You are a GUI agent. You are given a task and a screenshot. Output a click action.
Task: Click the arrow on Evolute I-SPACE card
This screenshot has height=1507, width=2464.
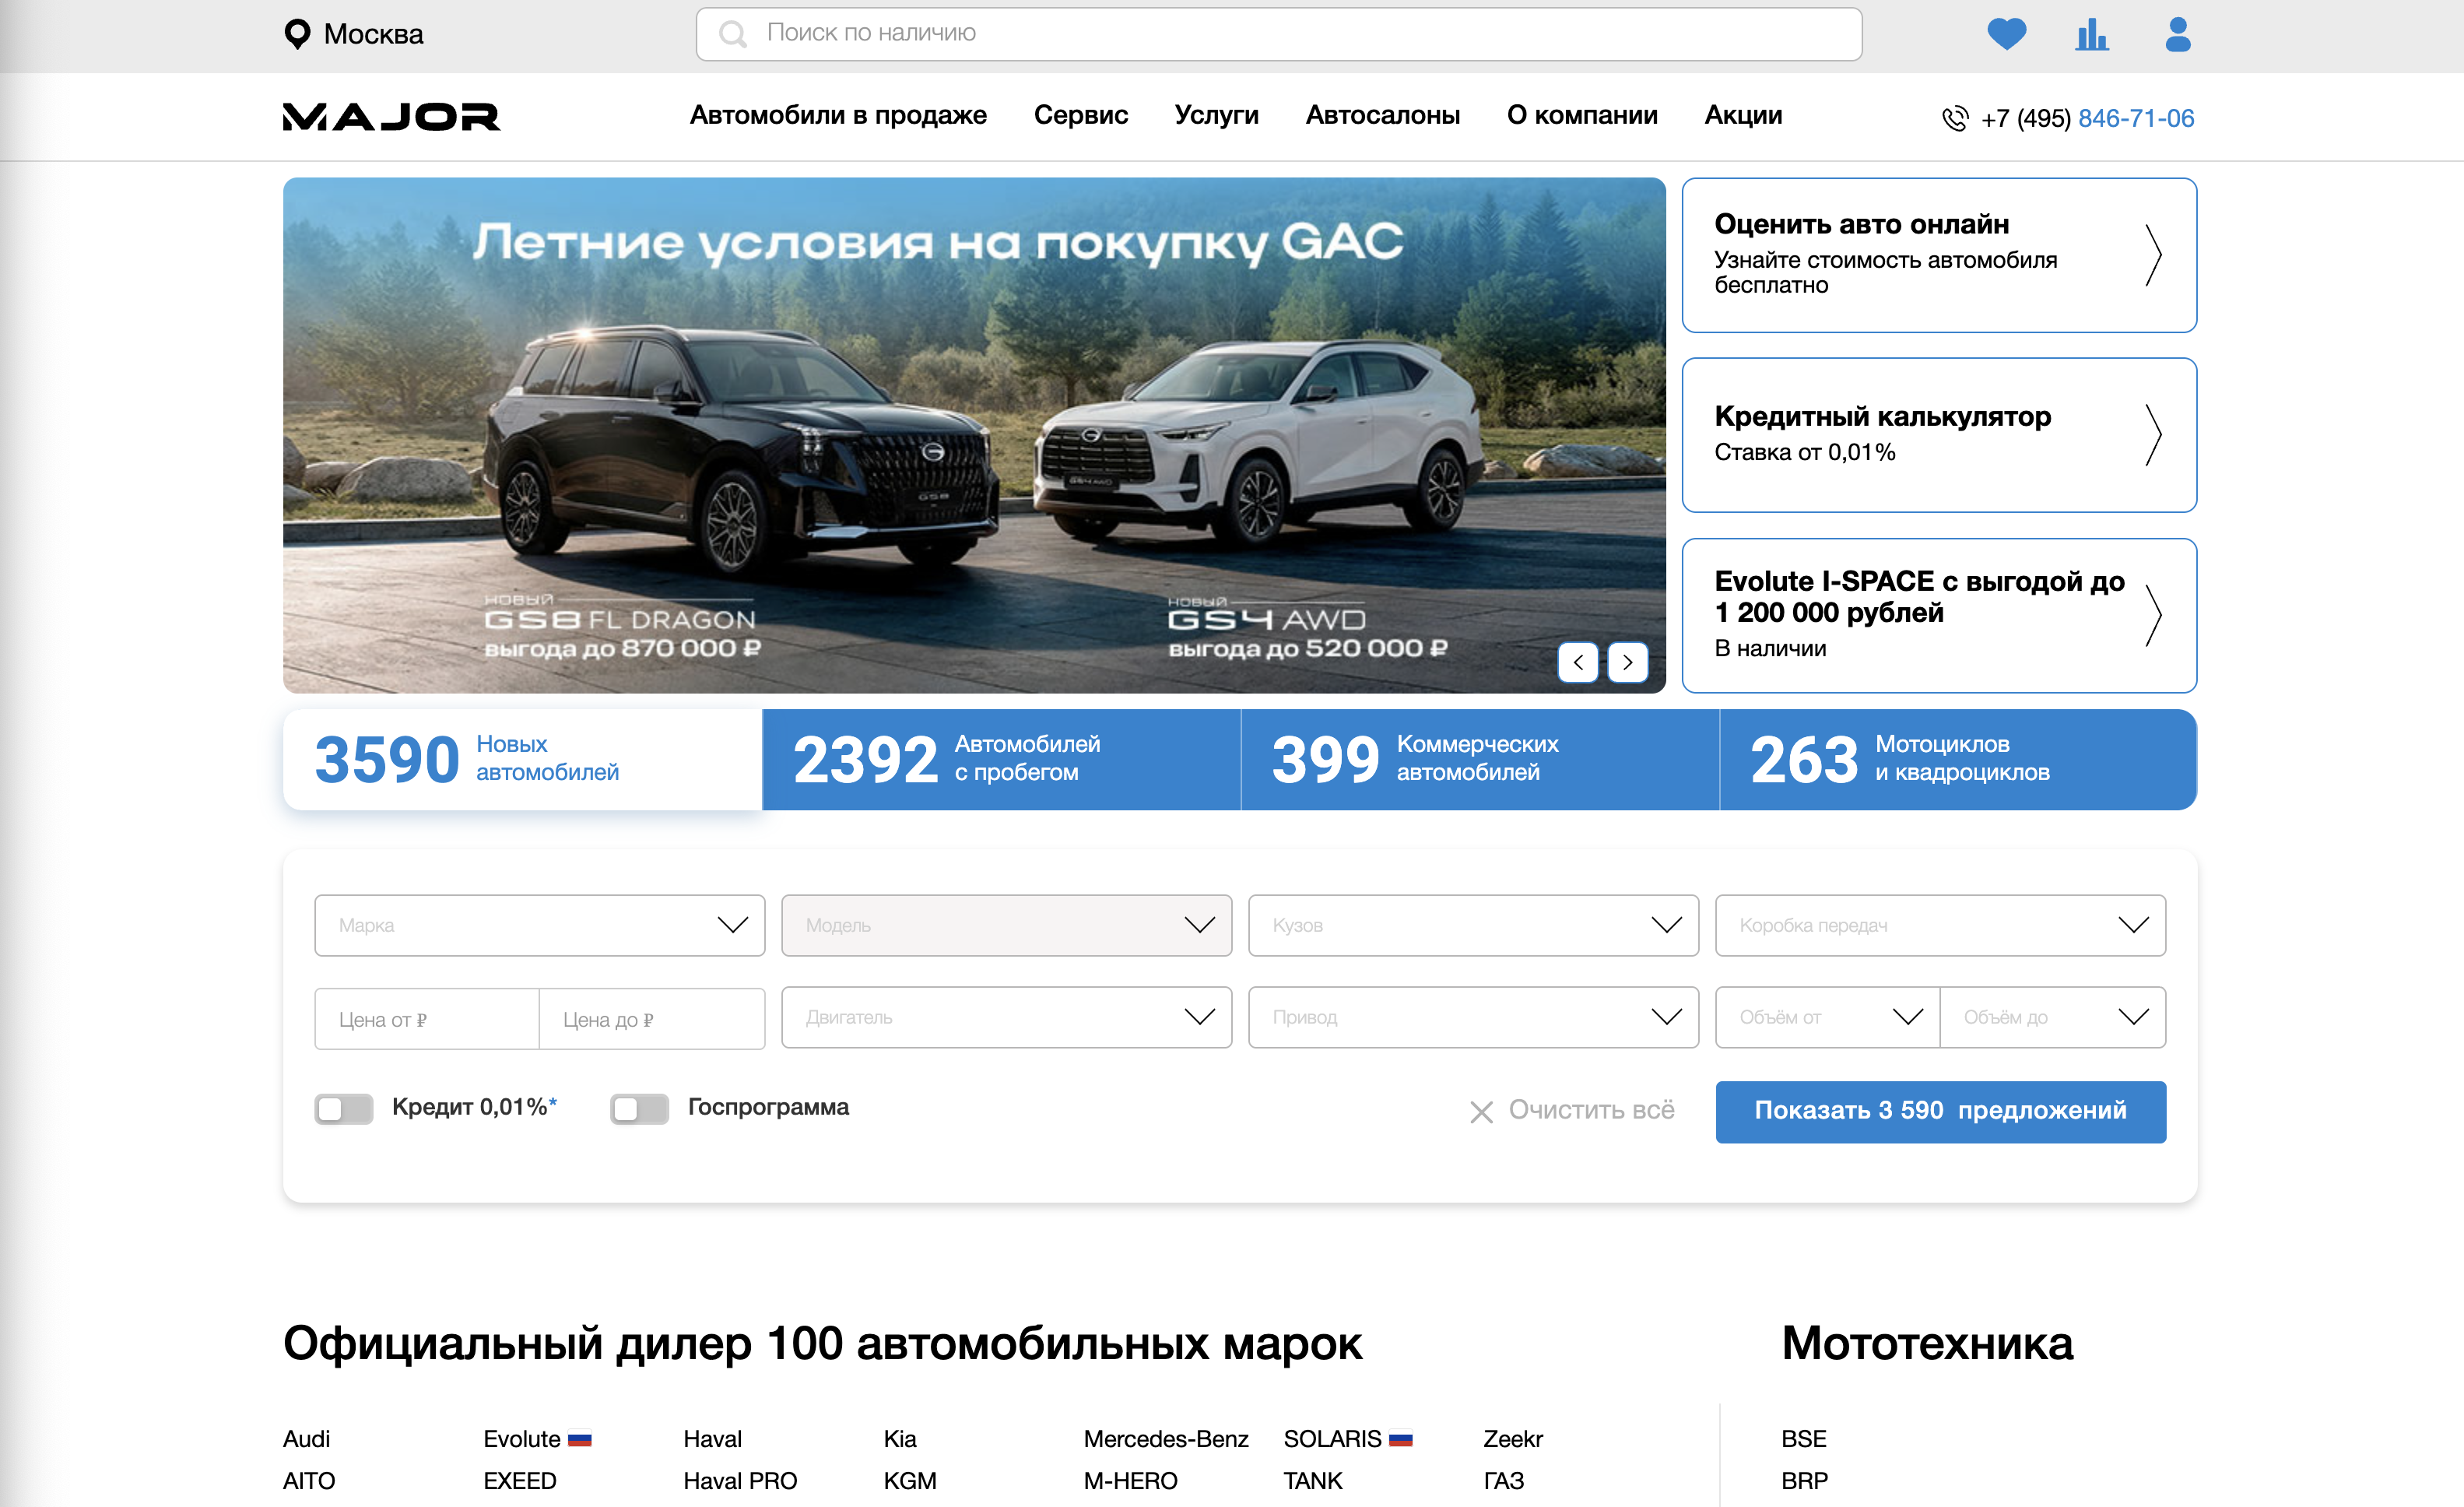(2154, 615)
